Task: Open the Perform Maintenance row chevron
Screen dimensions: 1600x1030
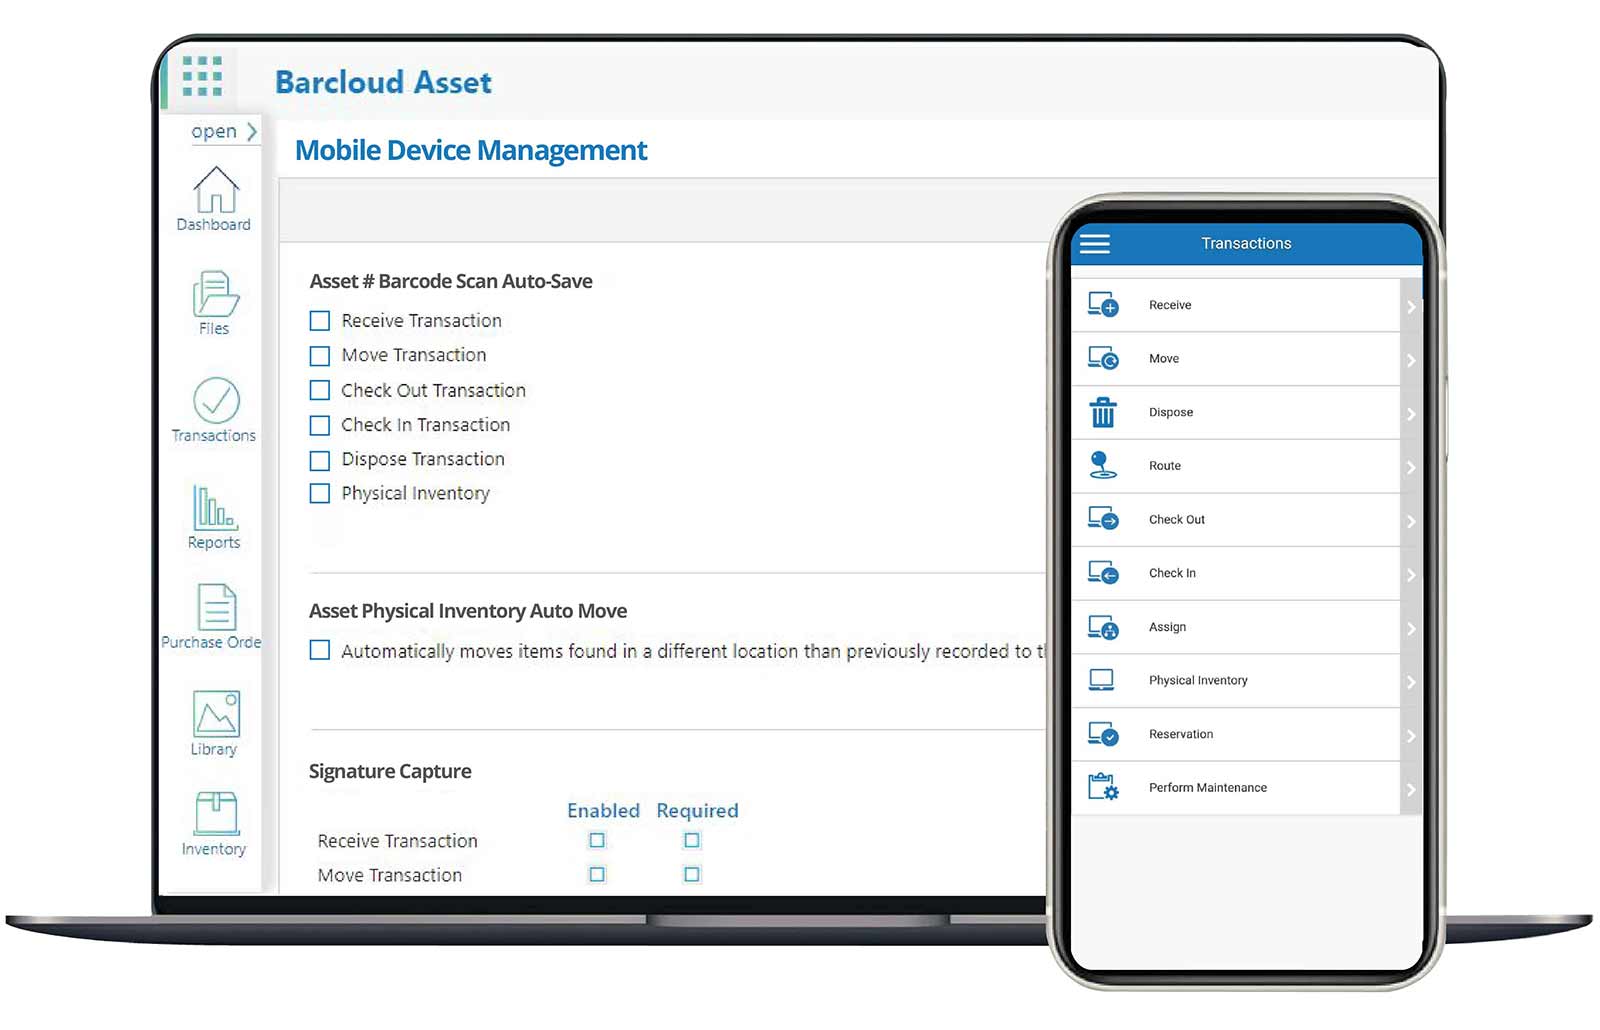Action: 1411,790
